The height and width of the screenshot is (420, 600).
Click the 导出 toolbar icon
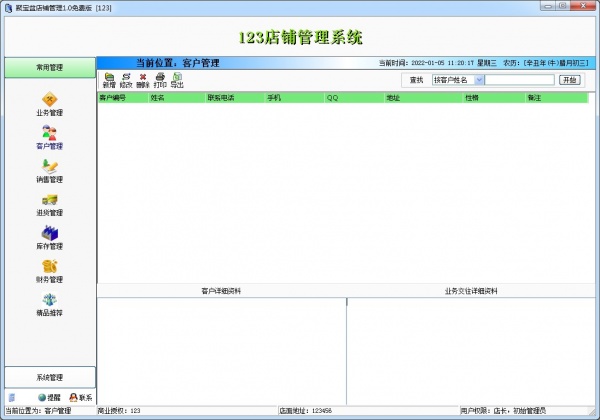[x=176, y=80]
